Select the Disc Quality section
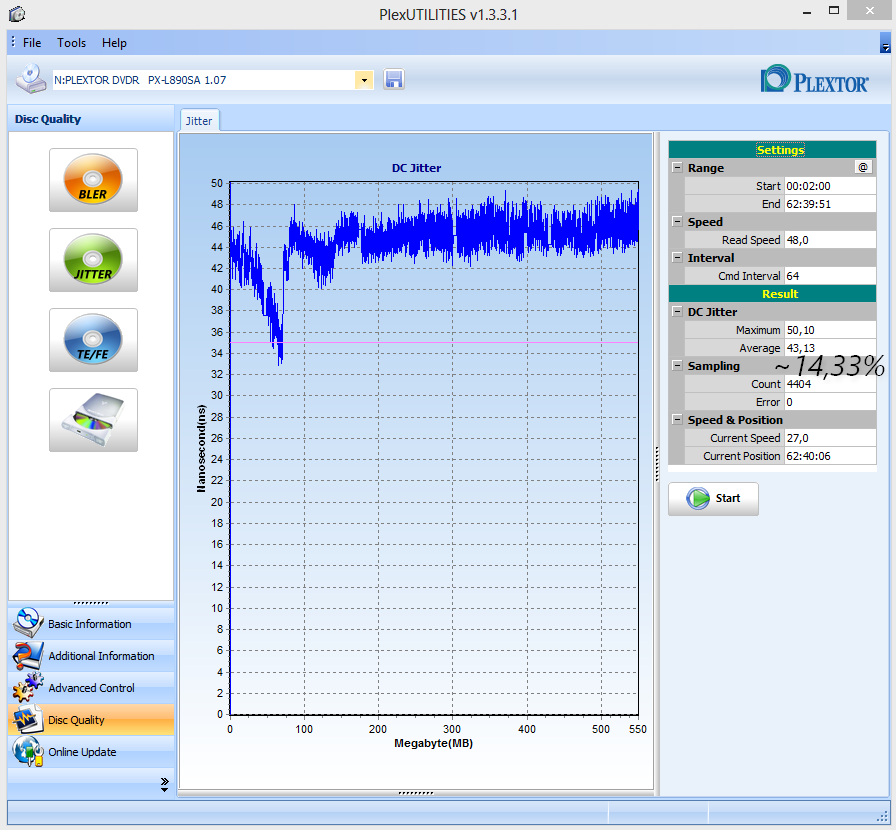This screenshot has height=830, width=896. (91, 720)
